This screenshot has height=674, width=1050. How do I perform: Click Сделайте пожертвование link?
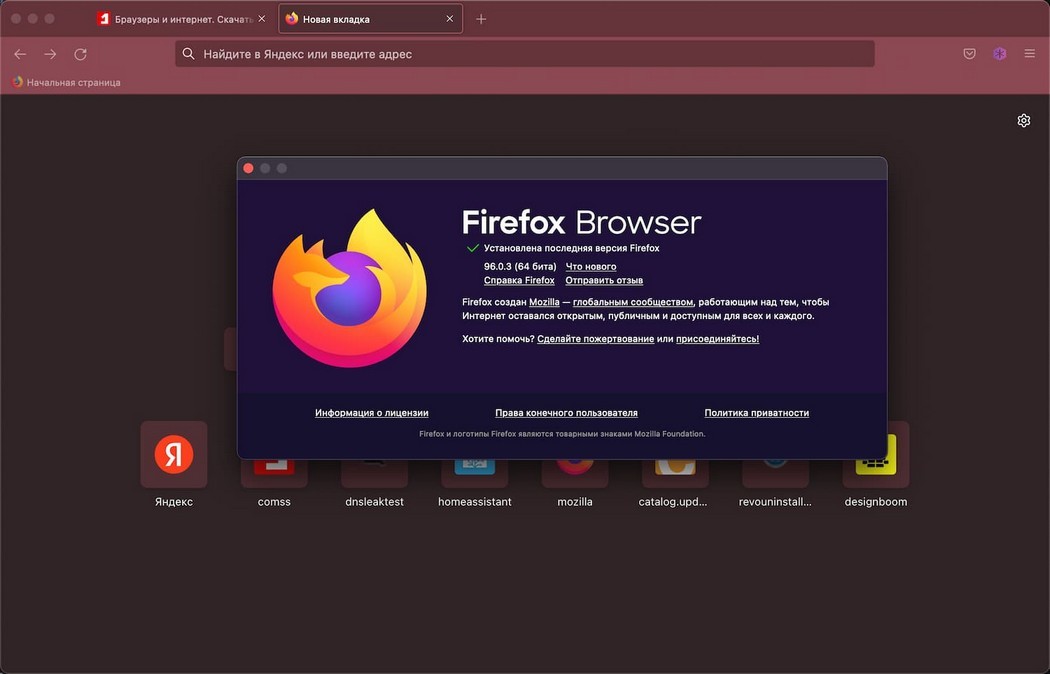(595, 339)
